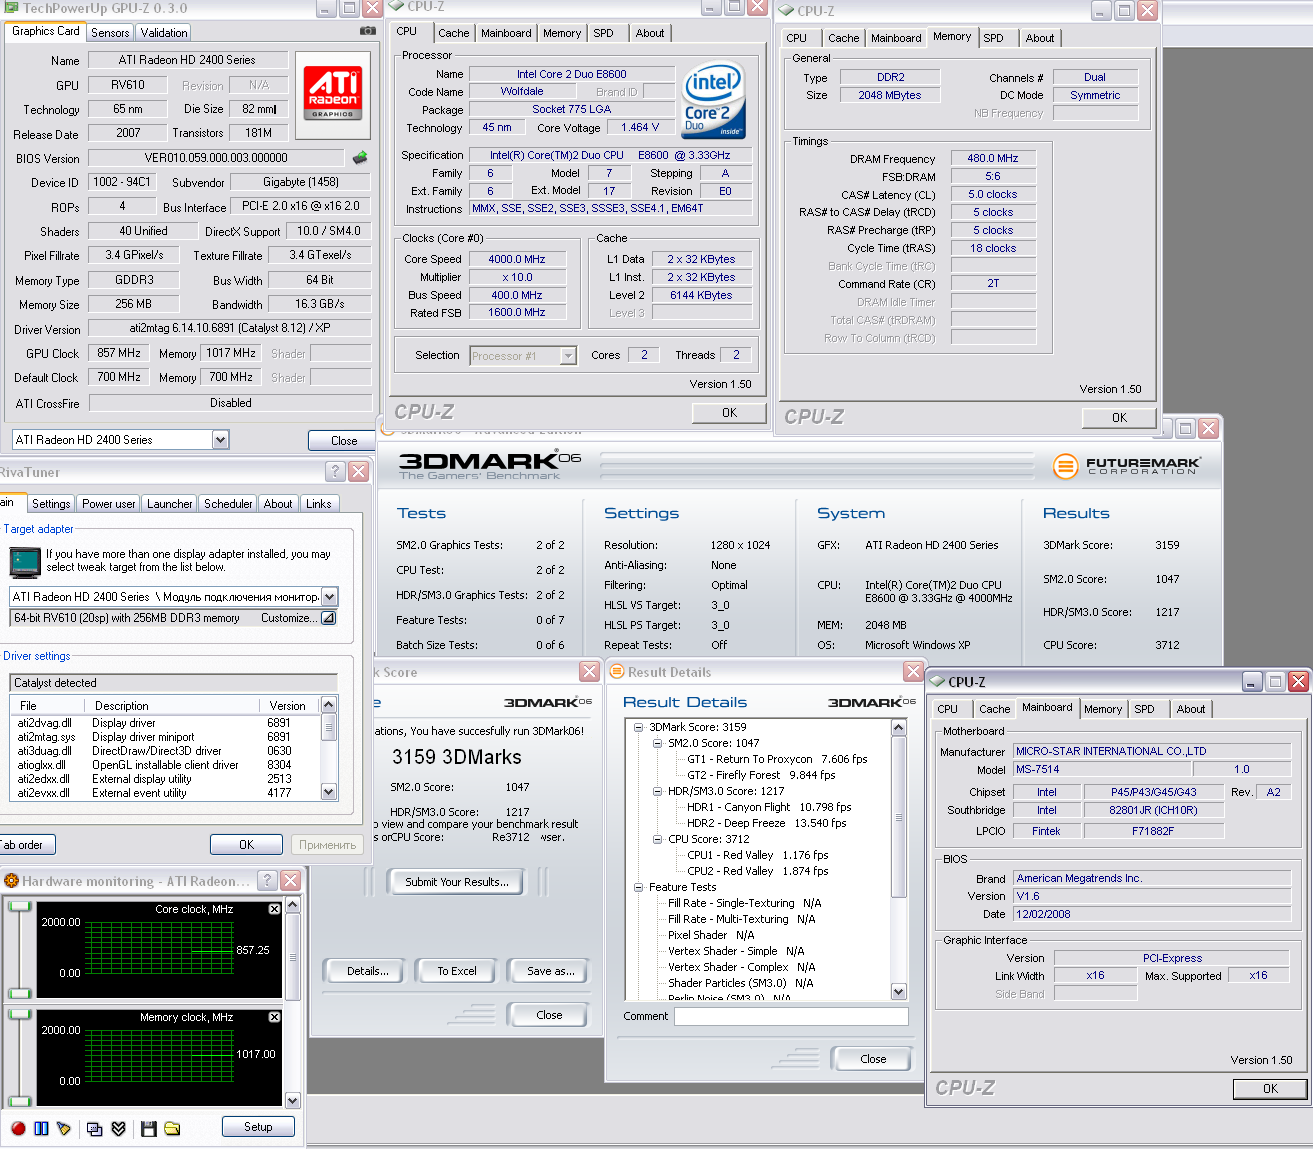Click the Intel Core 2 Duo logo
Screen dimensions: 1313x1149
[x=713, y=100]
